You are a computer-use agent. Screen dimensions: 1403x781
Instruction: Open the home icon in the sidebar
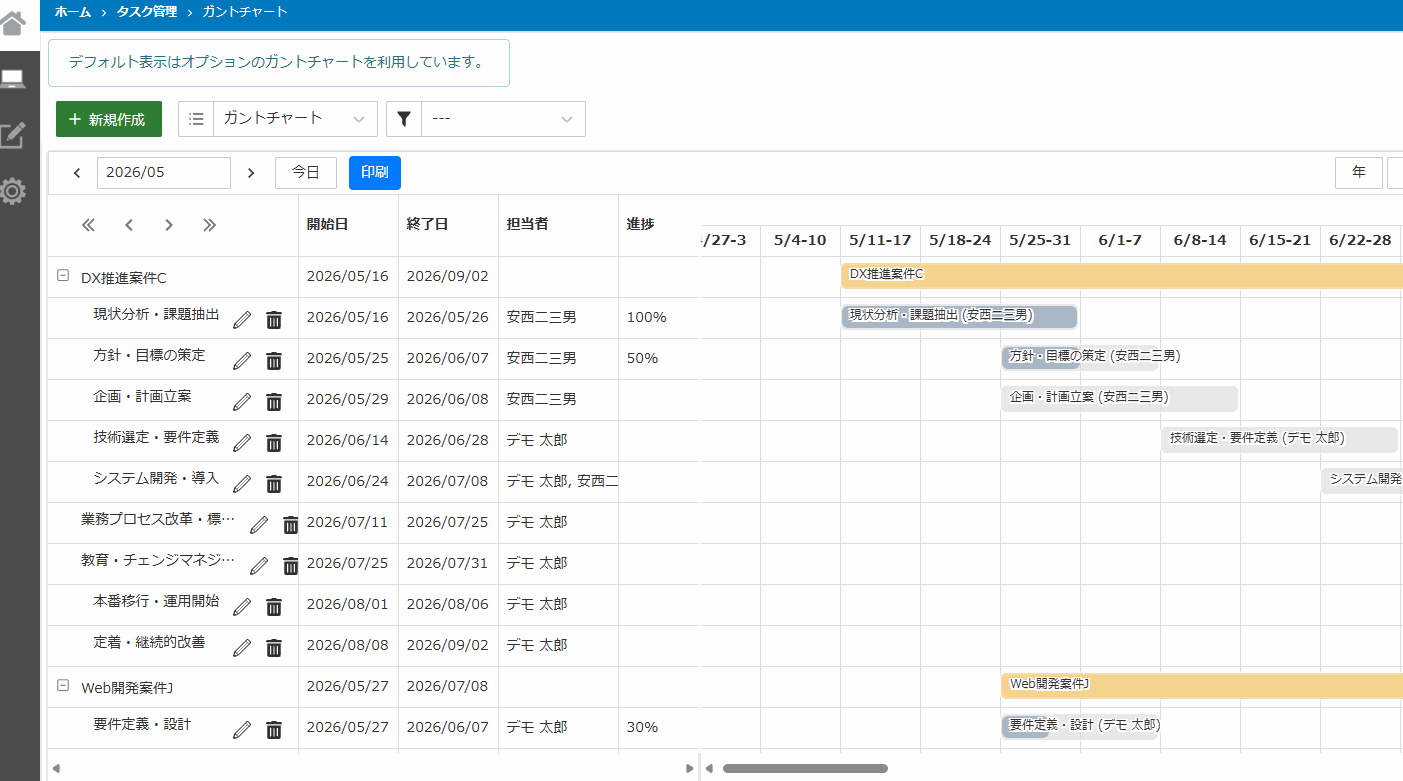(x=12, y=21)
